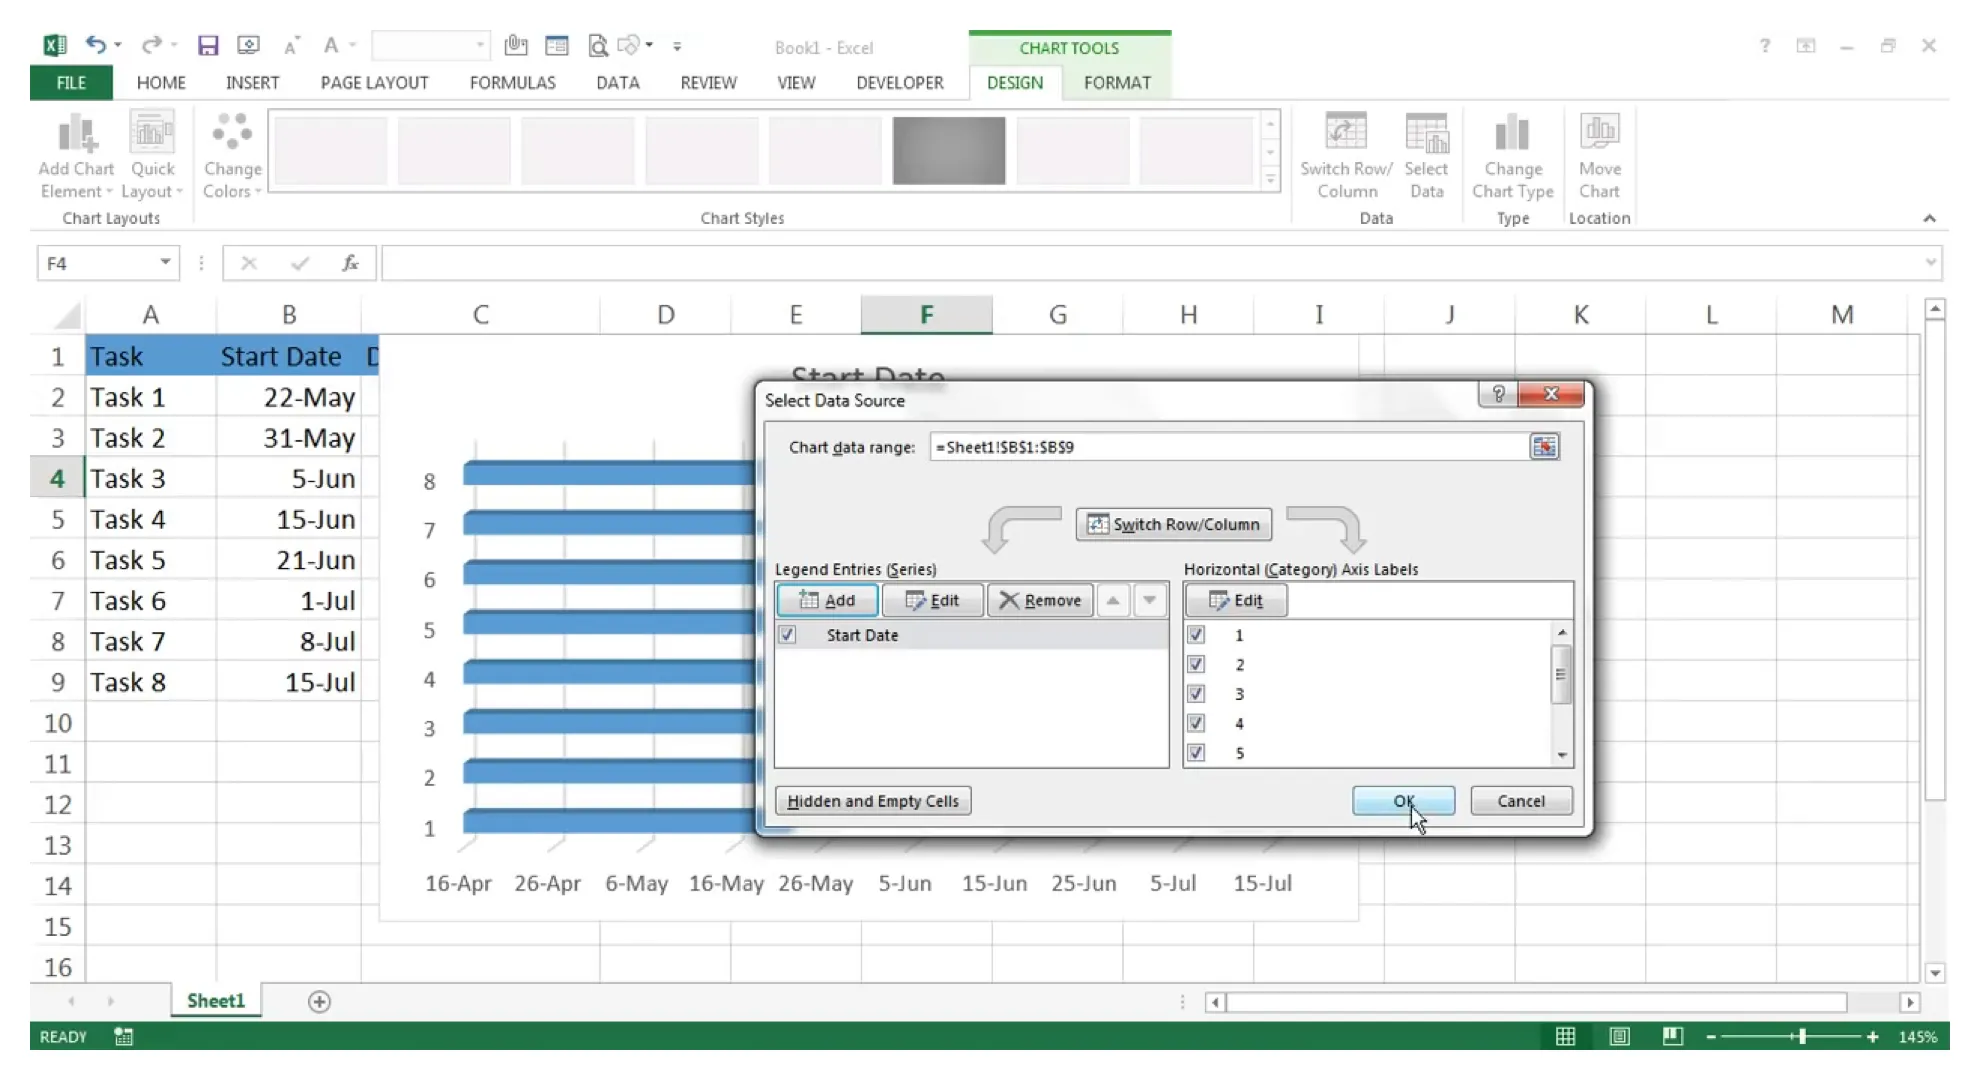
Task: Toggle the Start Date series checkbox
Action: point(786,634)
